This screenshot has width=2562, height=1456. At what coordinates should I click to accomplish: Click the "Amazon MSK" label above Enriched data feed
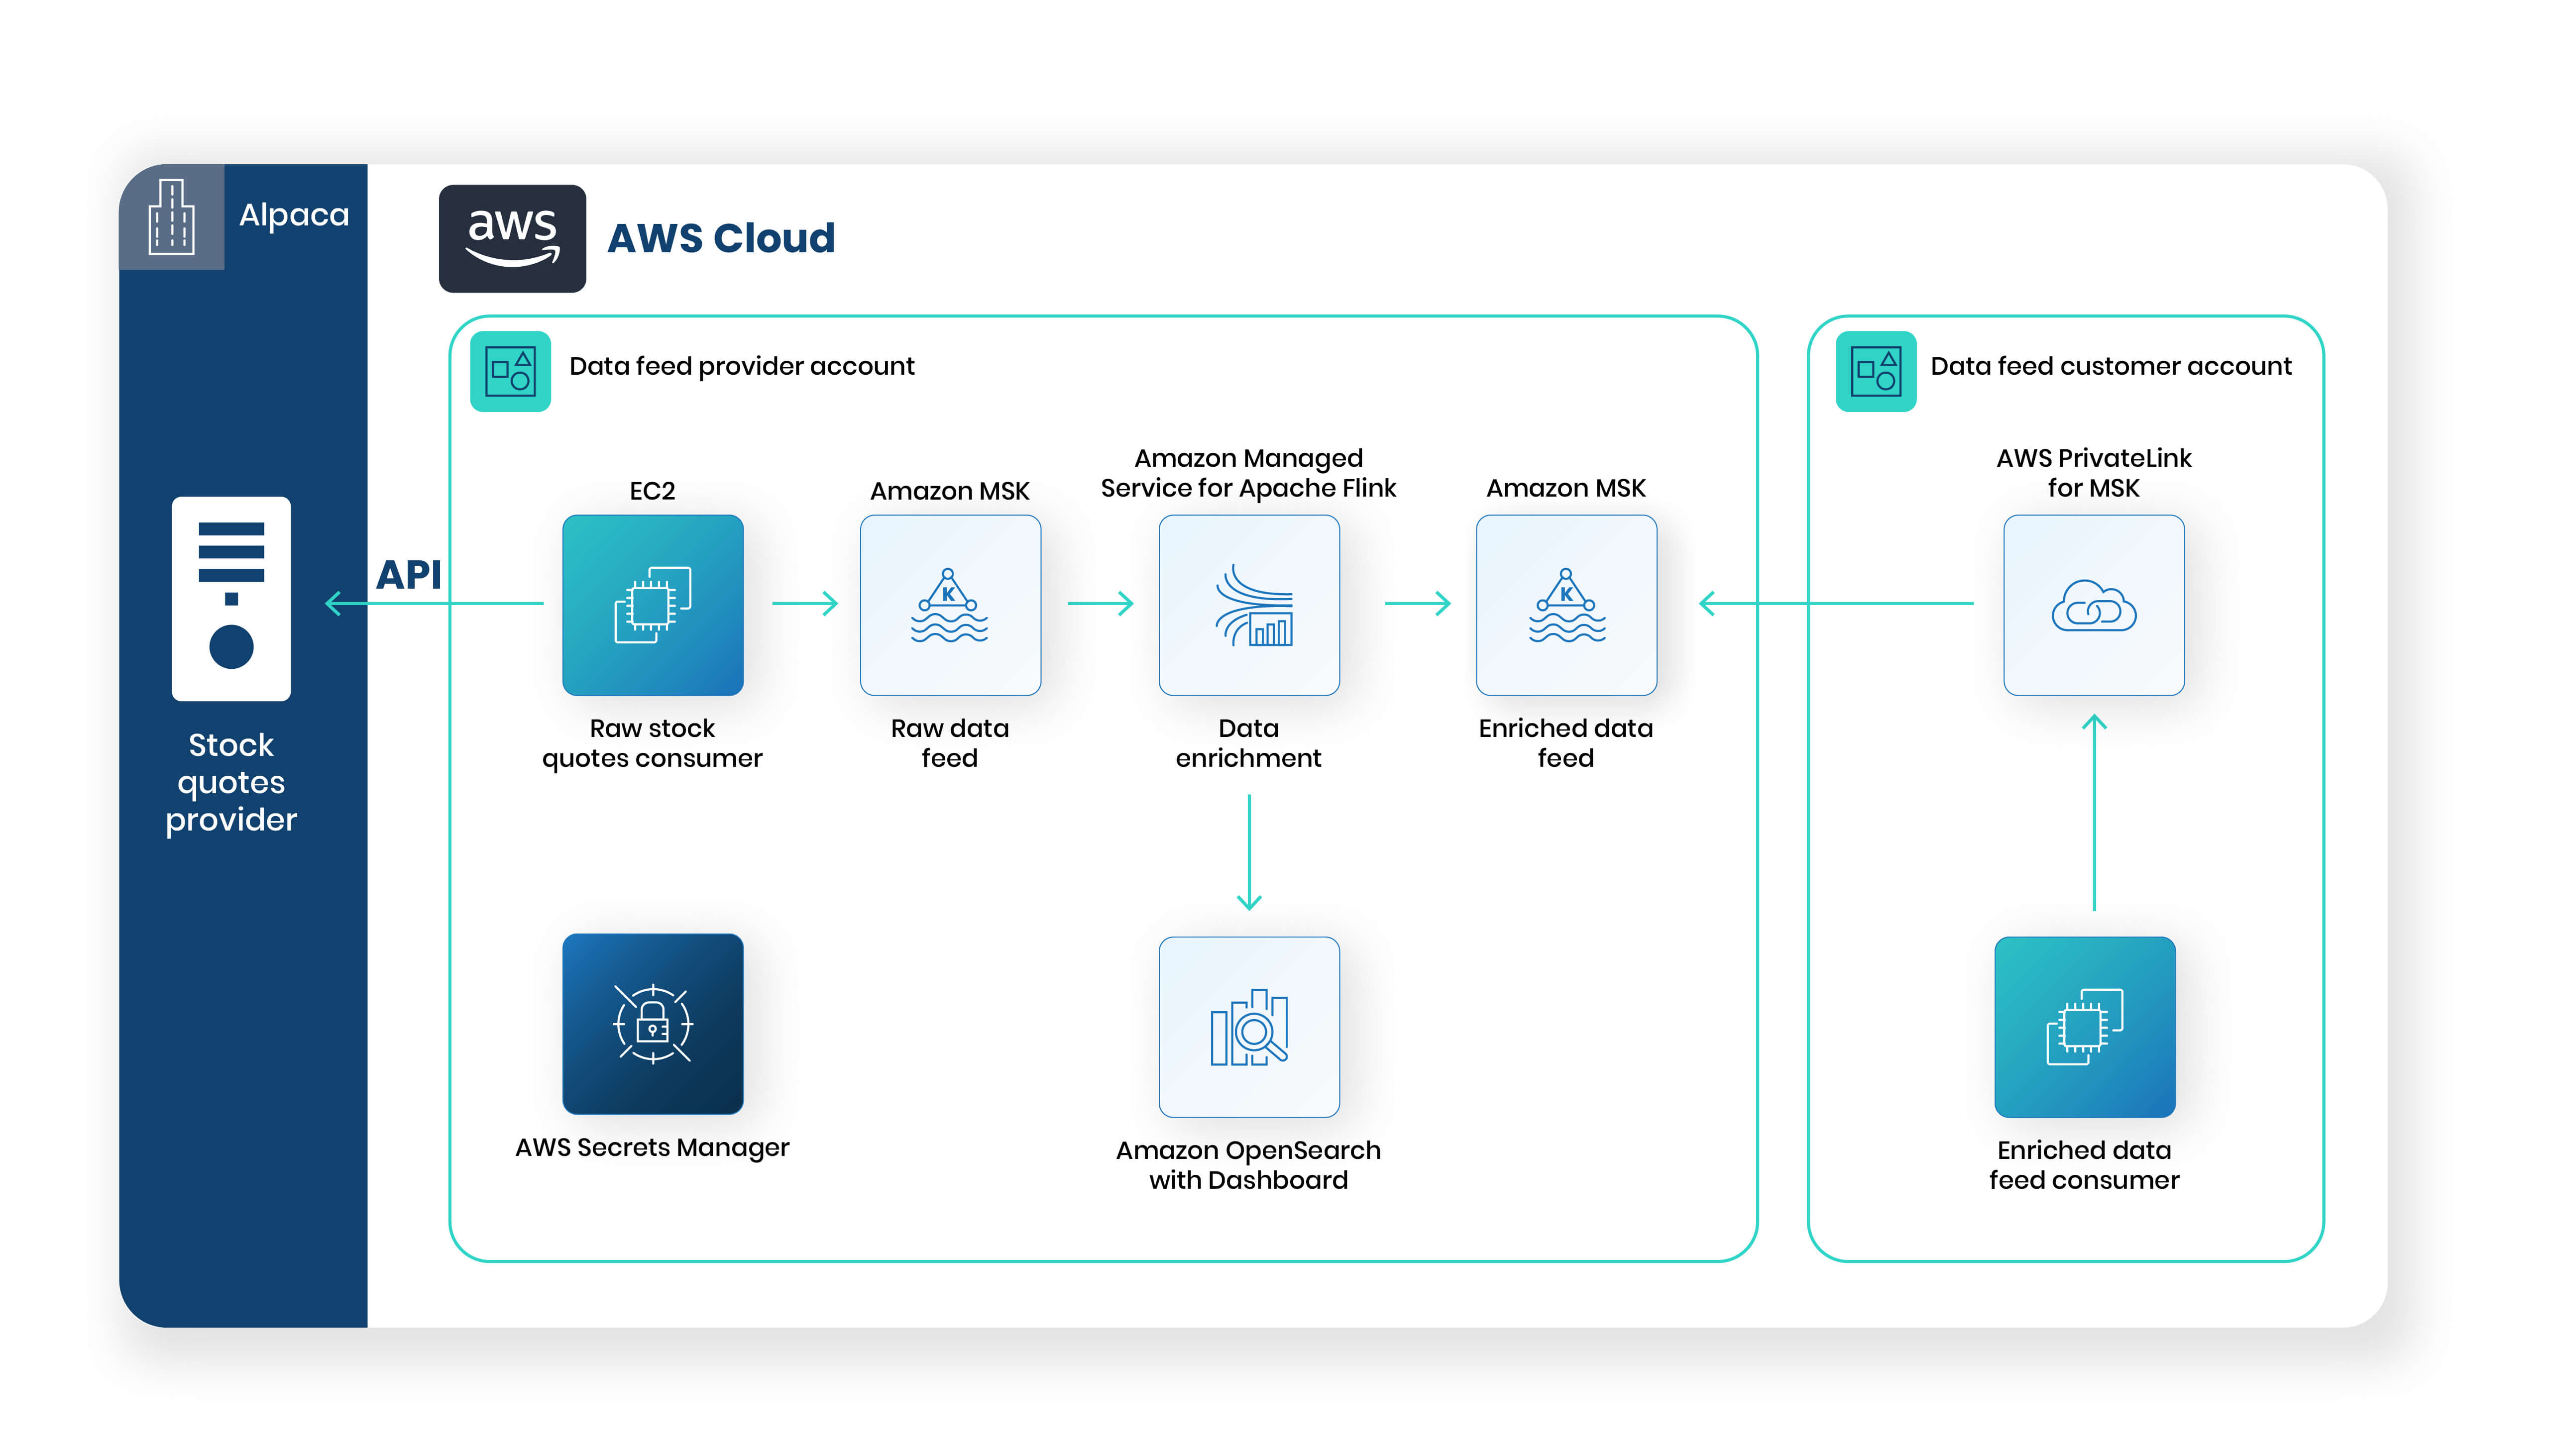tap(1566, 488)
